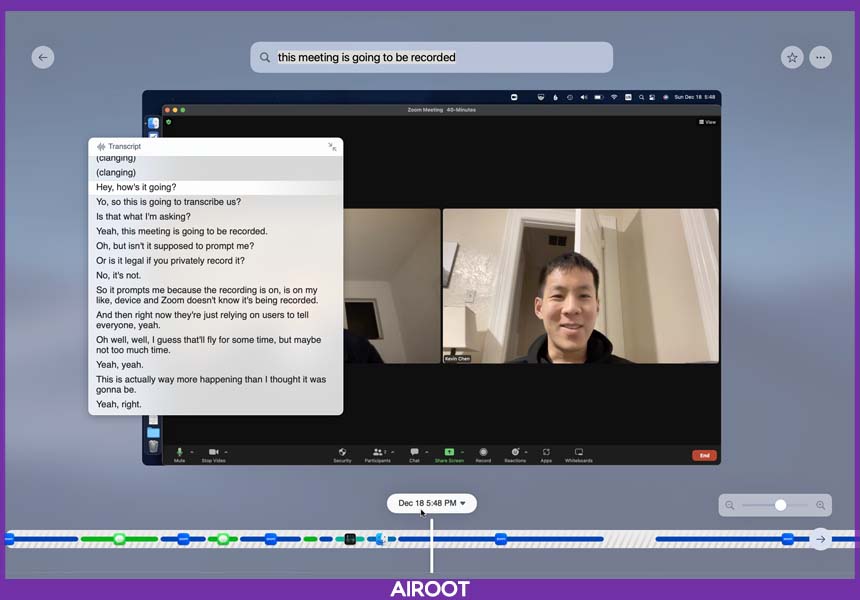Screen dimensions: 860x600
Task: Select the Finder marker on the timeline
Action: click(381, 539)
